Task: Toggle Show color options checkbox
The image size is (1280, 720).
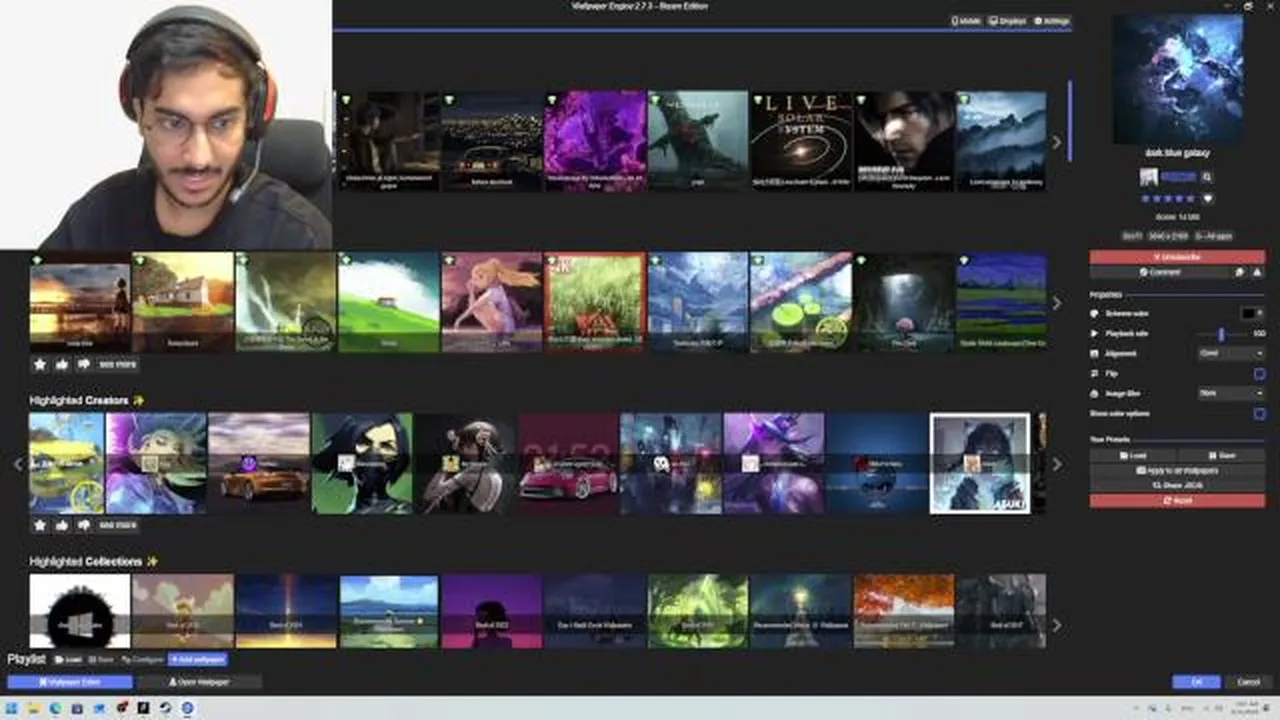Action: [x=1259, y=413]
